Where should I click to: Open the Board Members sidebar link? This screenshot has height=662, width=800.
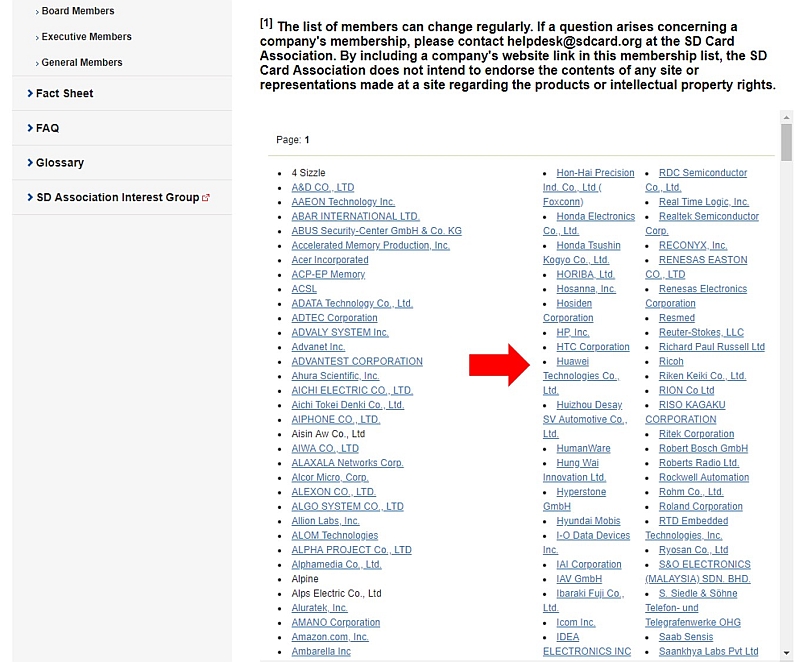click(x=78, y=11)
